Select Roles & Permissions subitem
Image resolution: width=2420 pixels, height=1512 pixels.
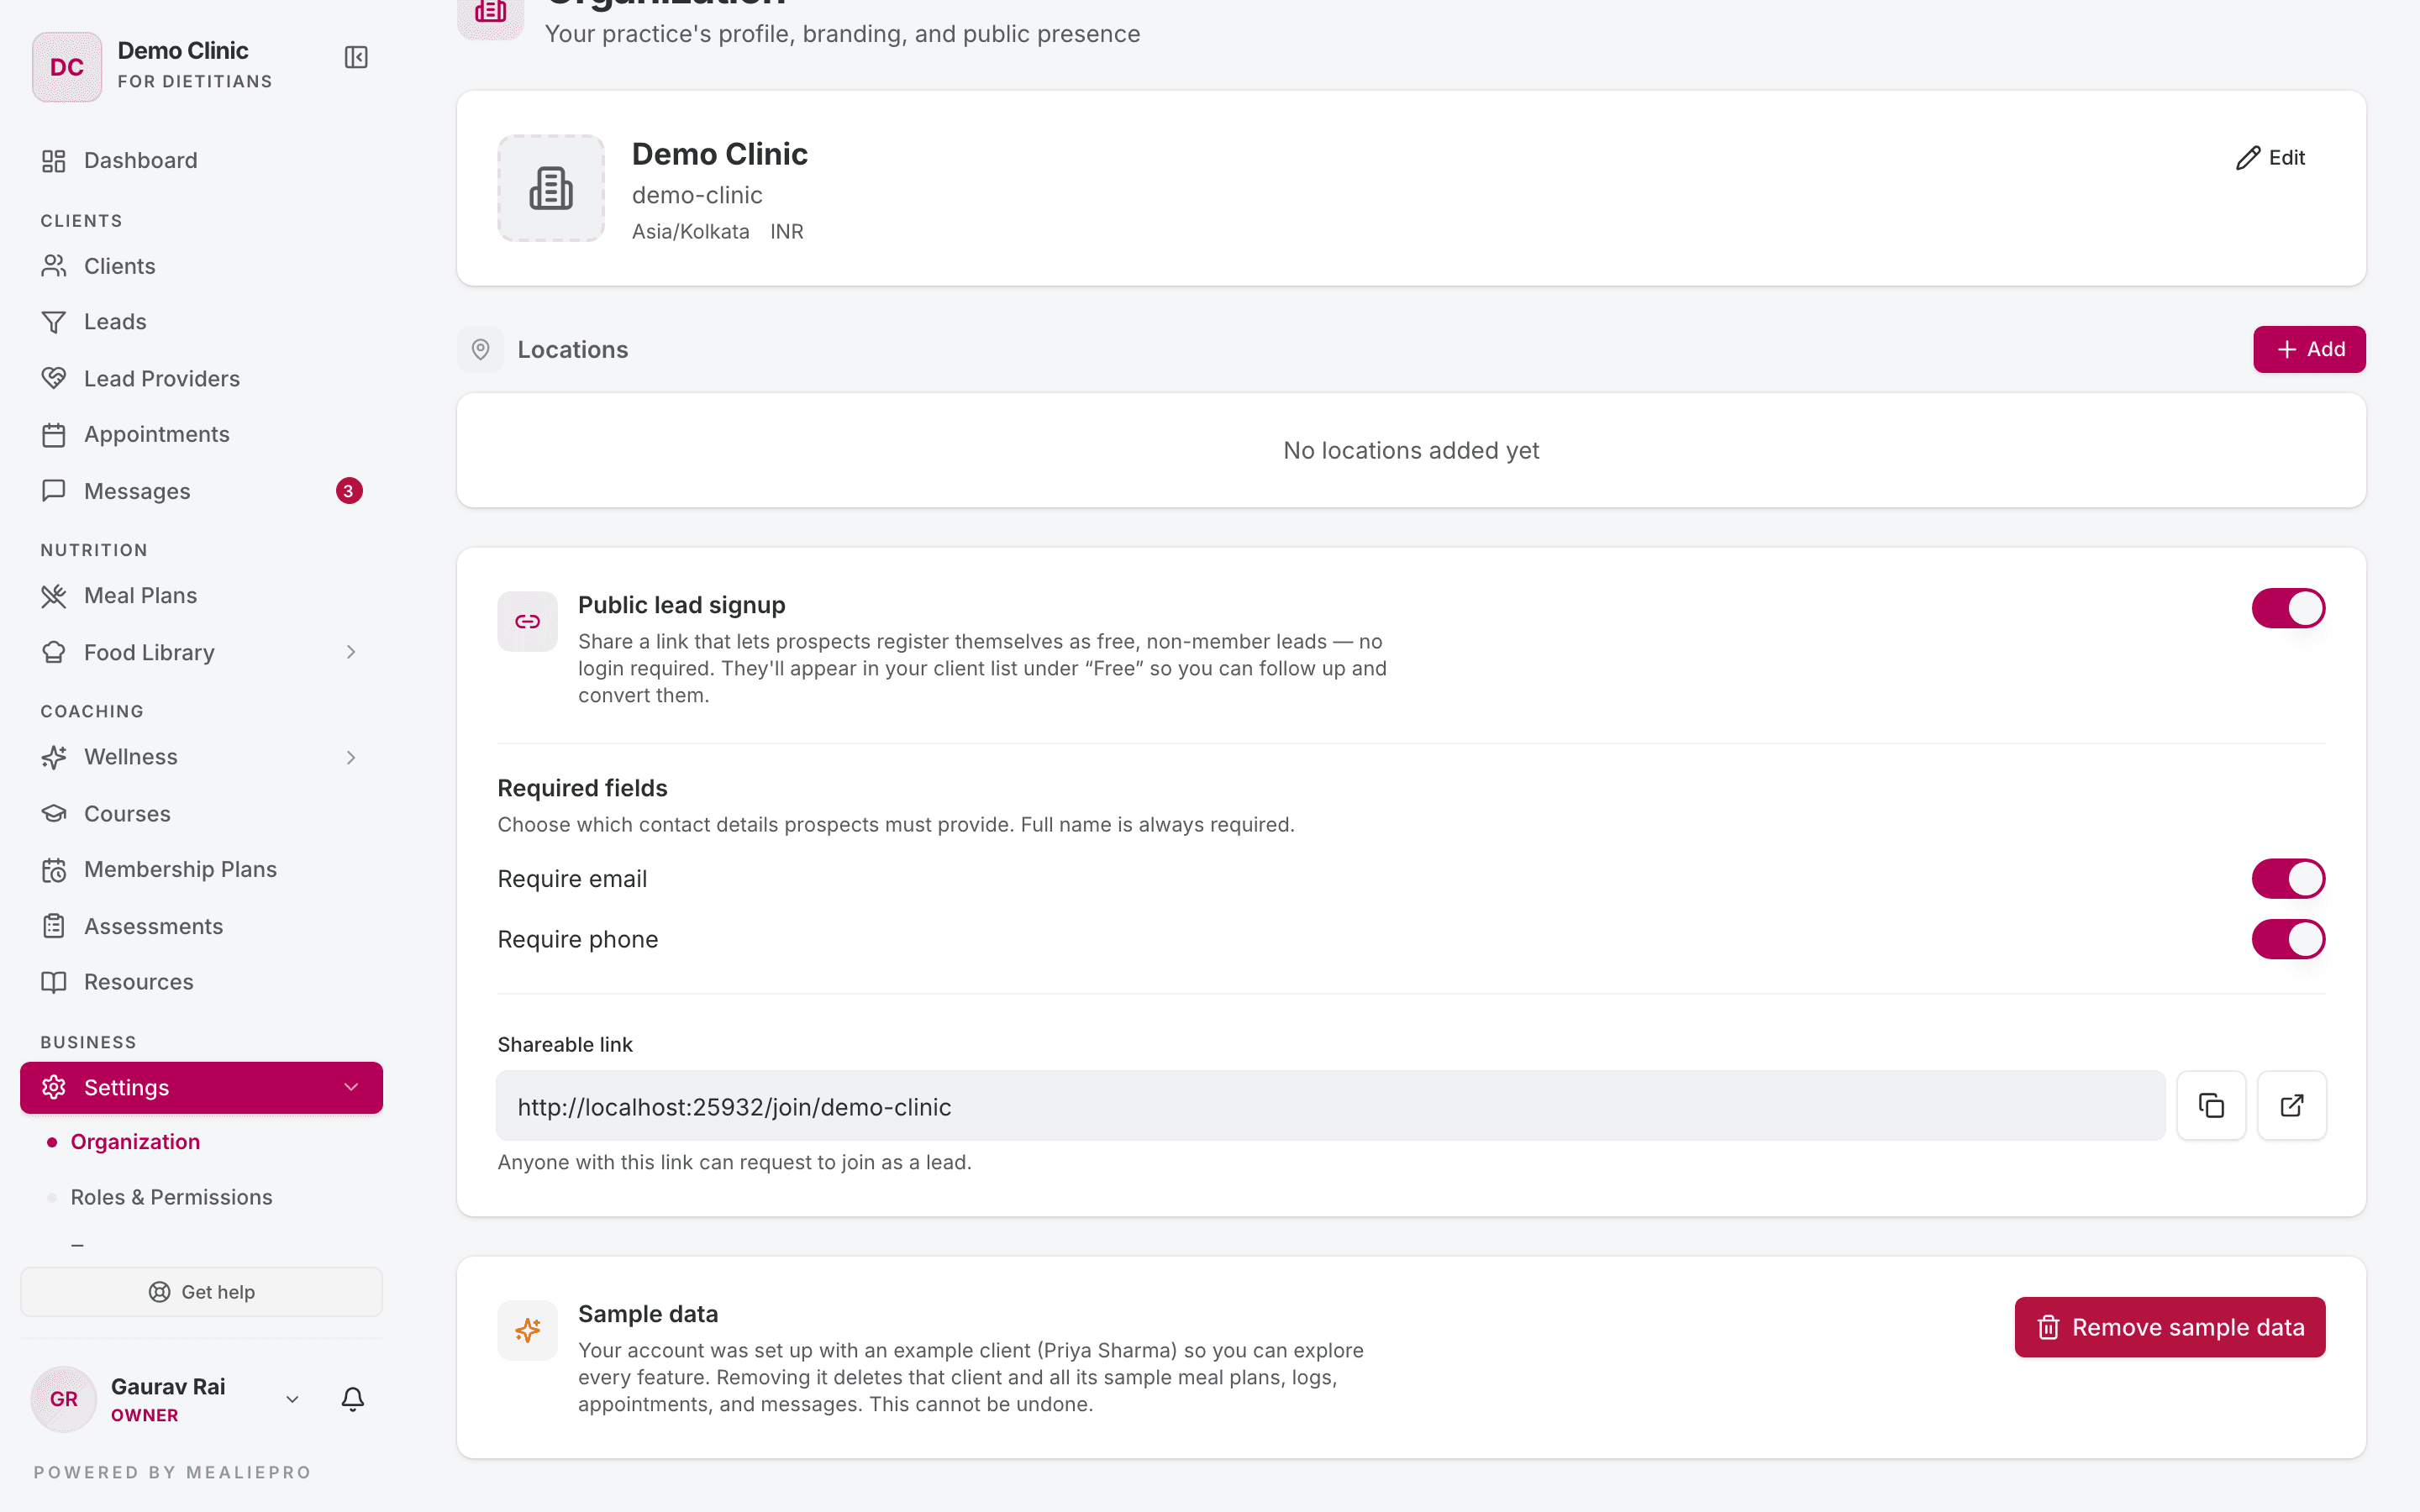171,1197
